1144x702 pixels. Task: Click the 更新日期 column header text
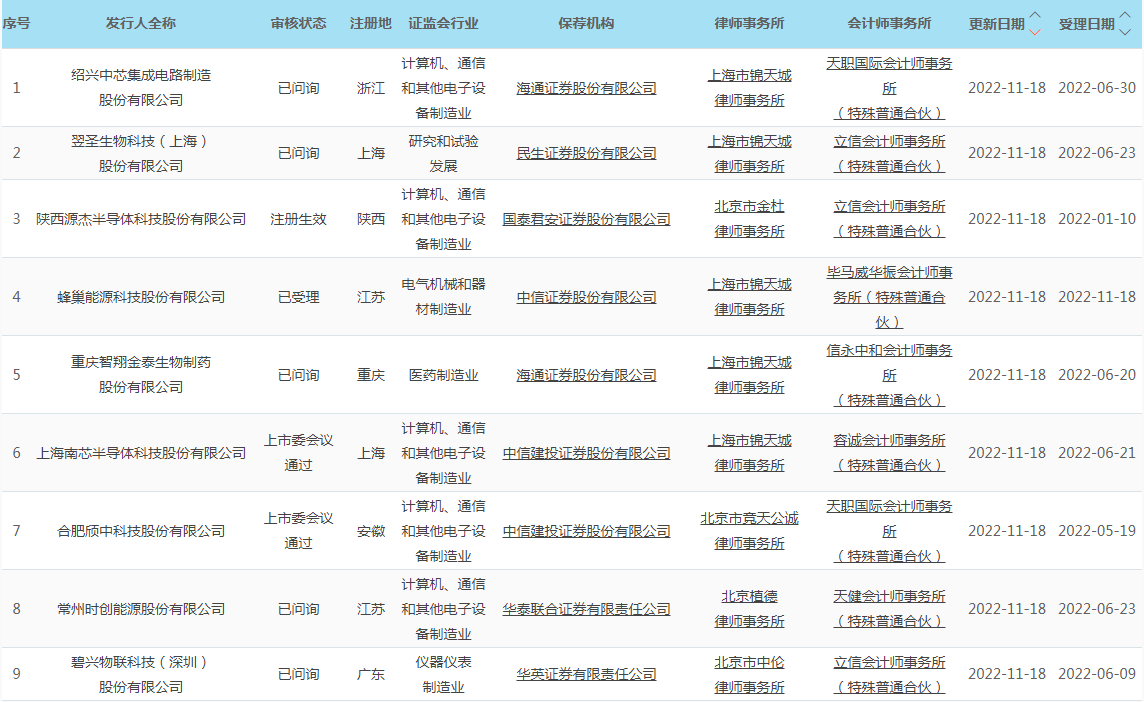[x=996, y=24]
